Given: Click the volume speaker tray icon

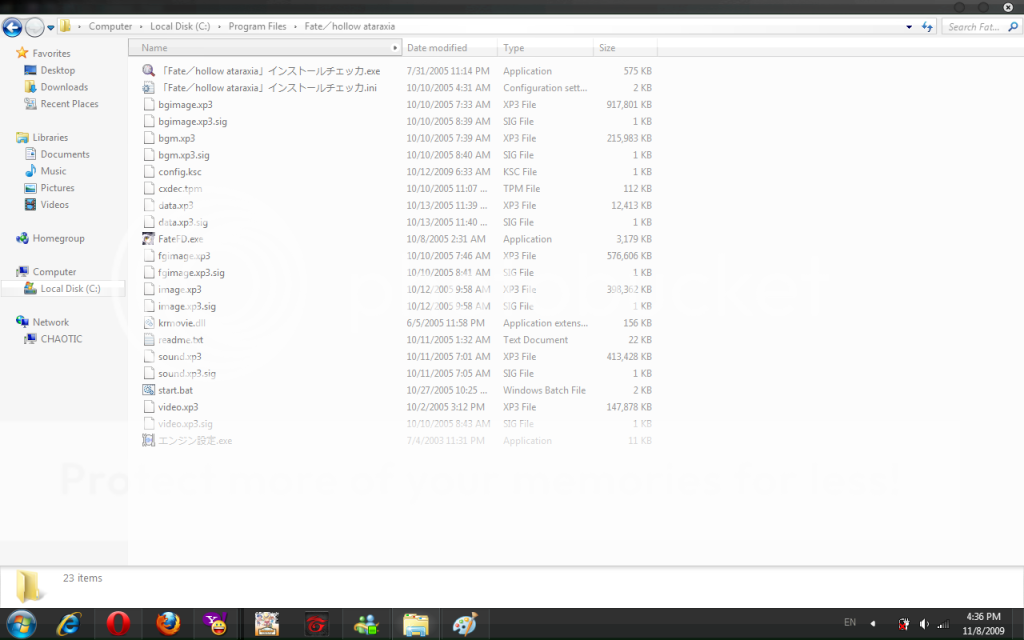Looking at the screenshot, I should (924, 624).
